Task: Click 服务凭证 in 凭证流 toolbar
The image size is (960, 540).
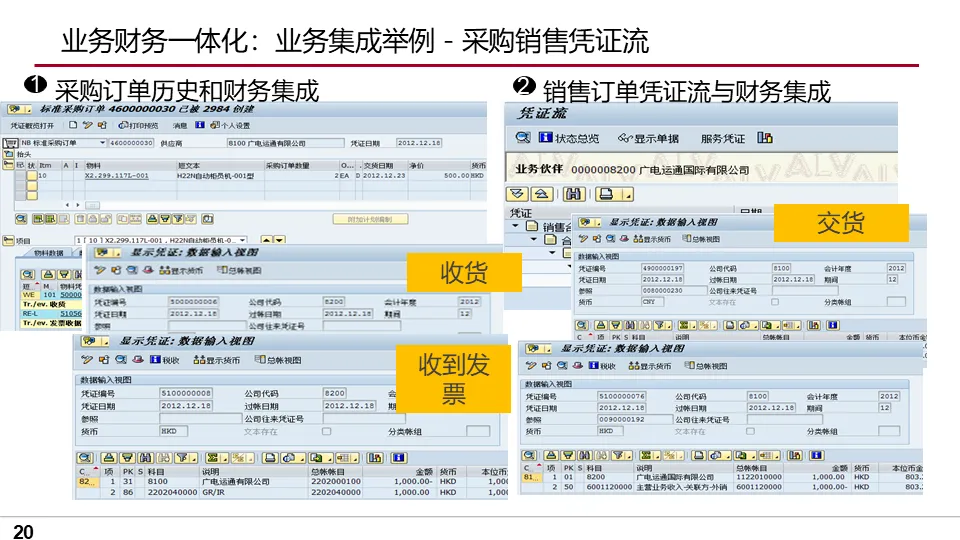Action: (x=723, y=138)
